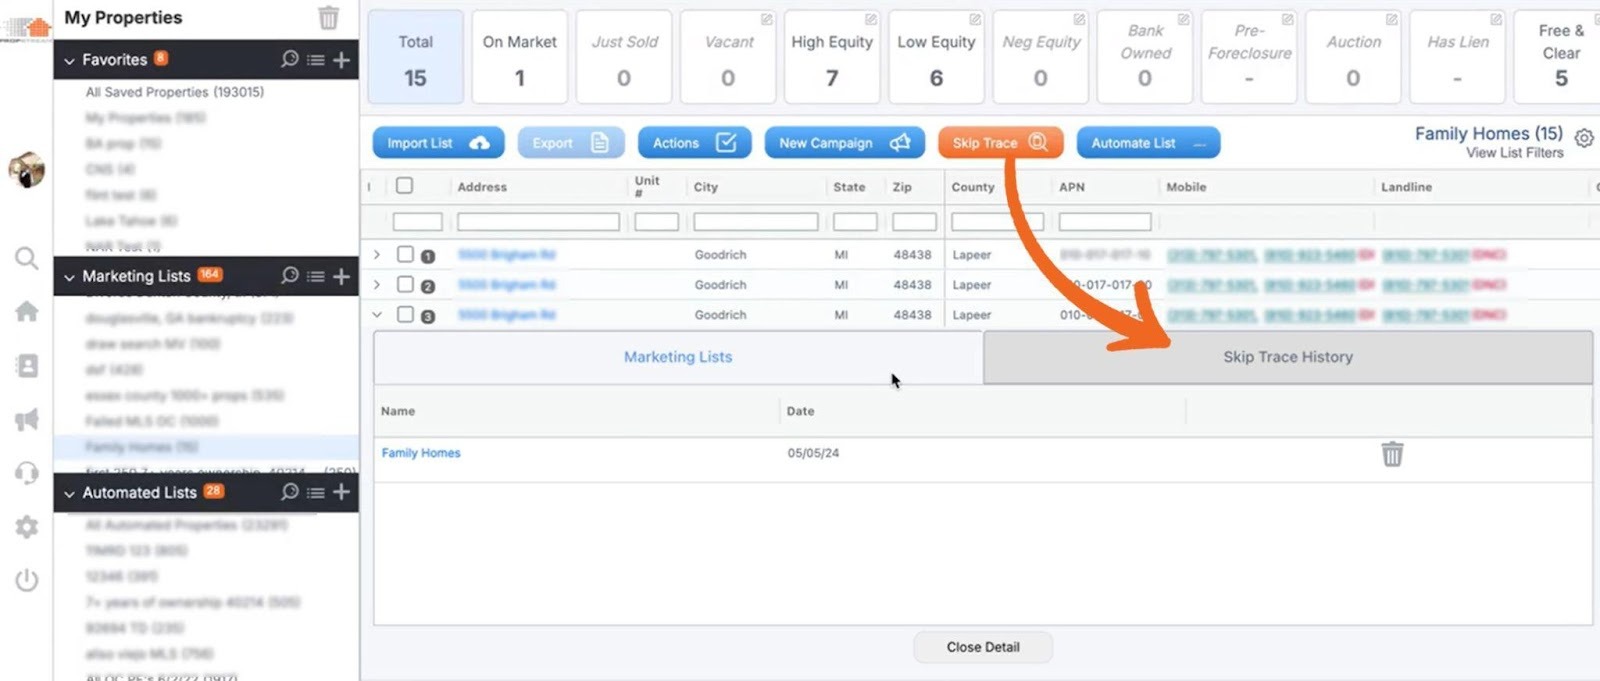The width and height of the screenshot is (1600, 681).
Task: Open the home icon in sidebar
Action: point(27,312)
